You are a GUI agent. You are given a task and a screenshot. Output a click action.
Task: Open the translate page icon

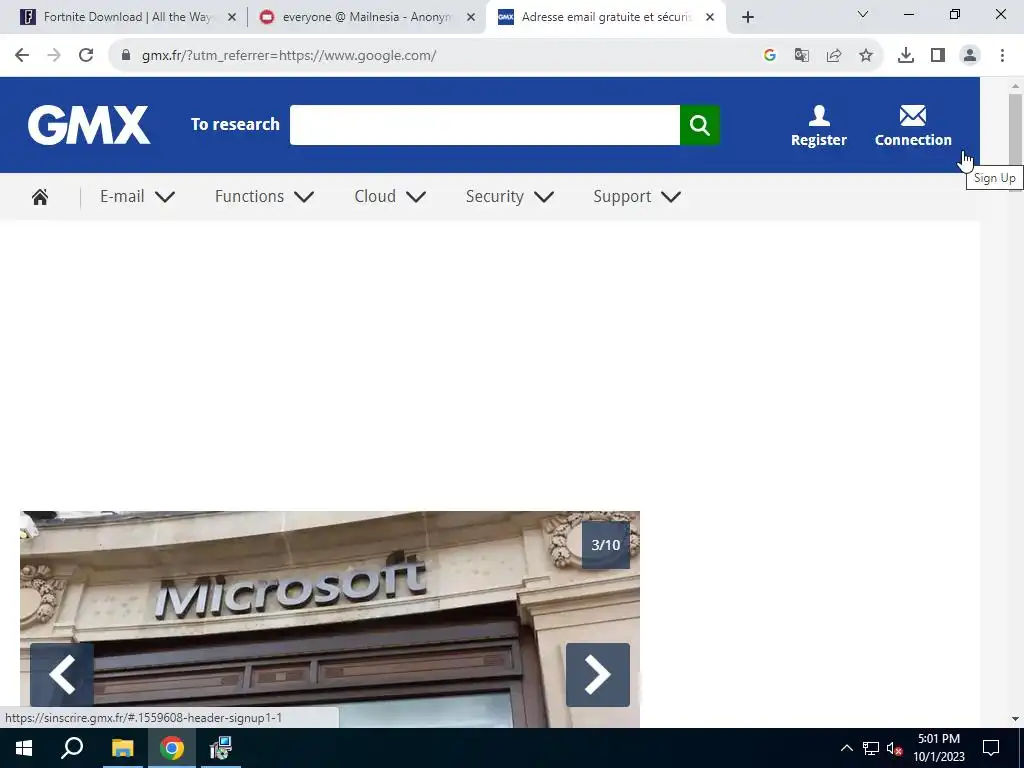801,56
